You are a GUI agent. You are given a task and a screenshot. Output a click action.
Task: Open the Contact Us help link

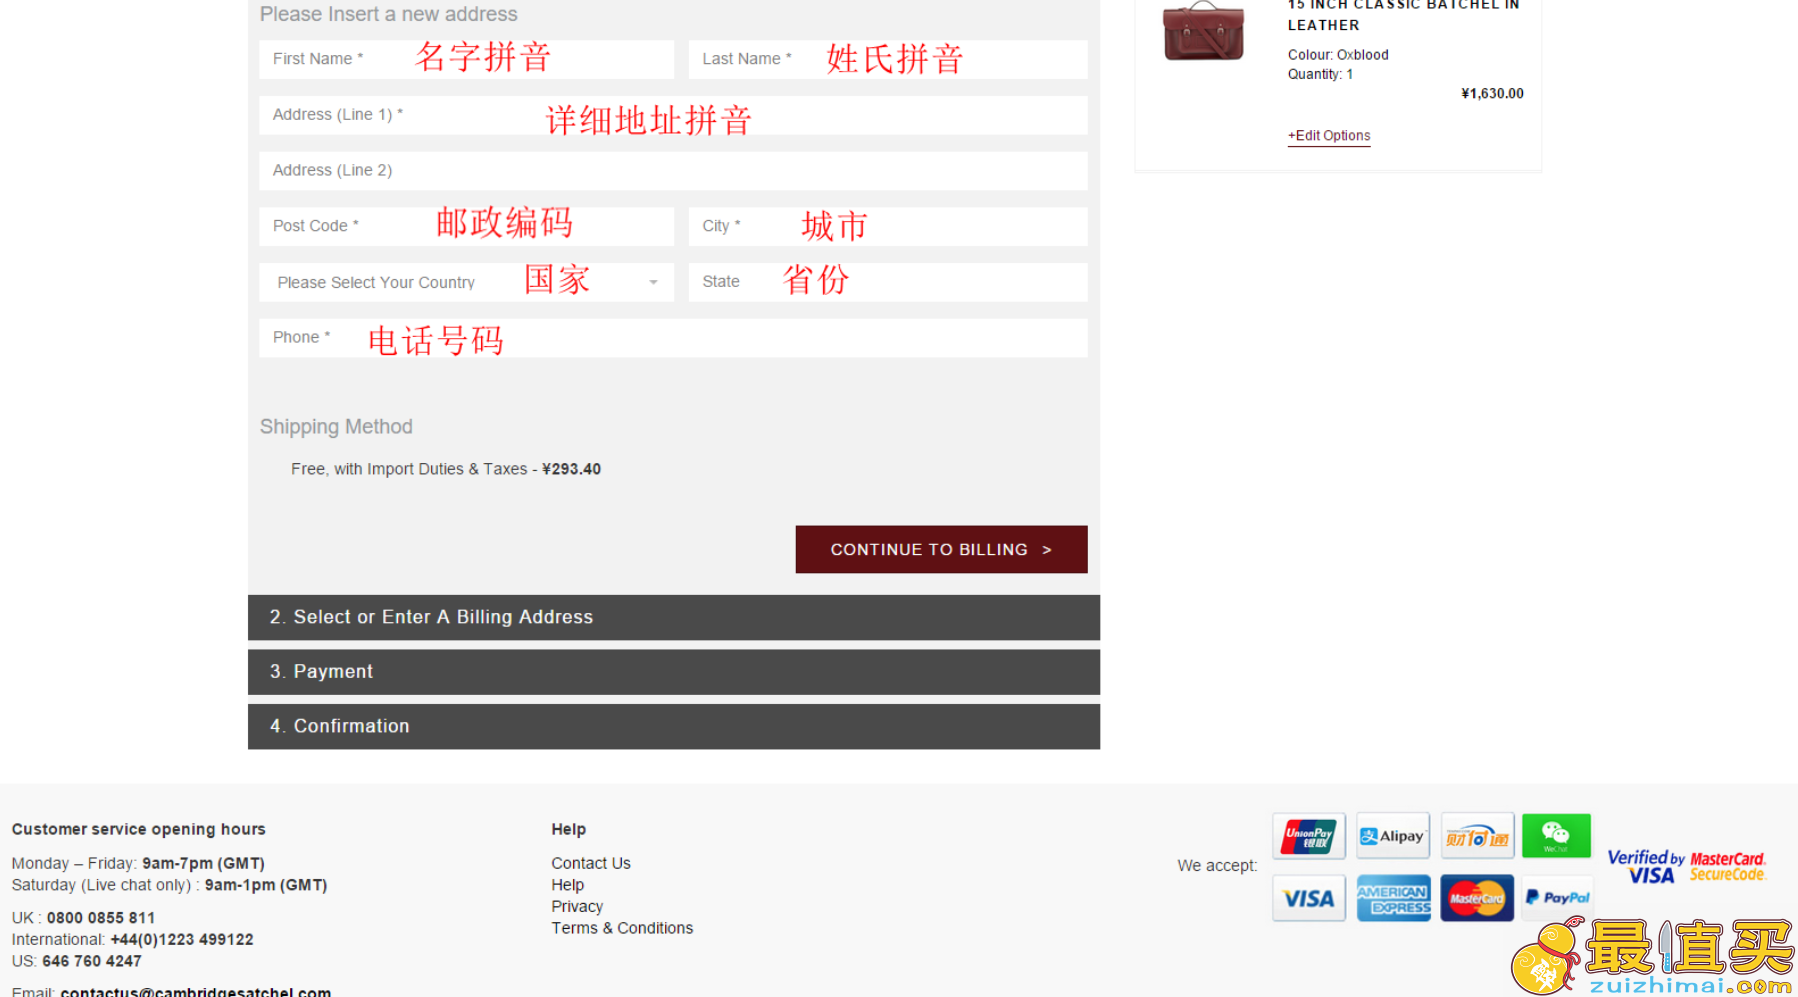point(591,863)
